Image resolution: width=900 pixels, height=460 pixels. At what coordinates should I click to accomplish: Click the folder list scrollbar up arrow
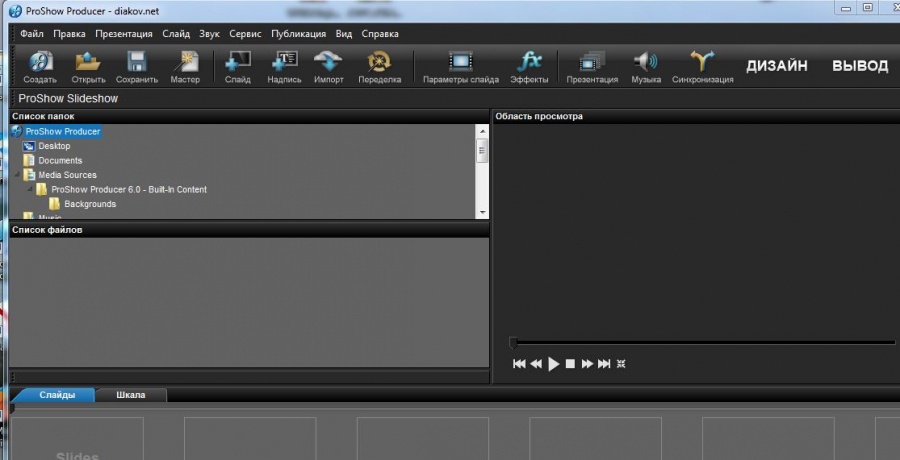pyautogui.click(x=483, y=131)
